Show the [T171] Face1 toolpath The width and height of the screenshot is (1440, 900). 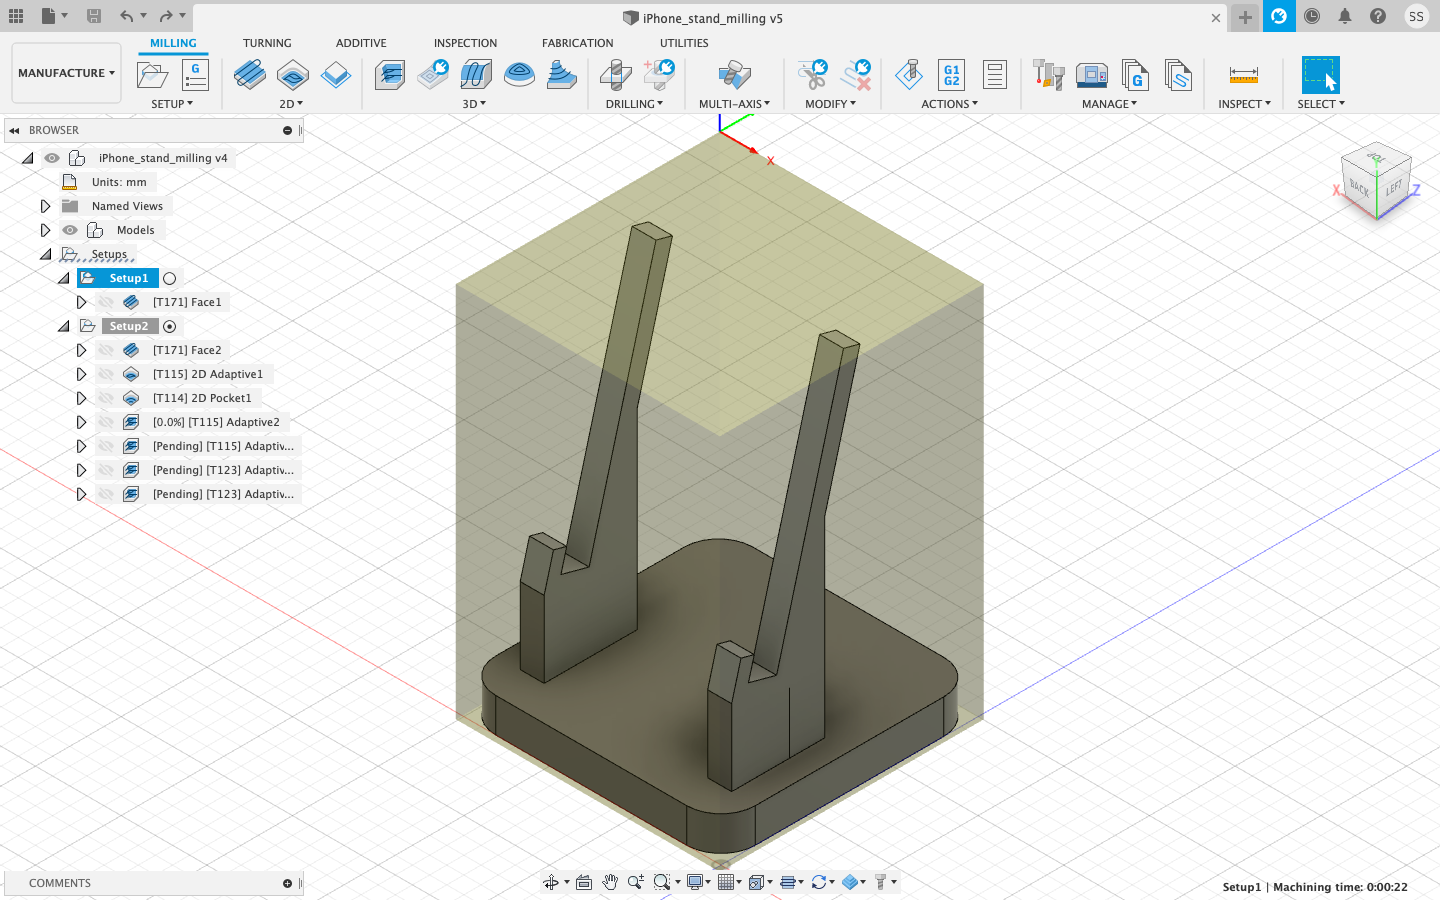click(106, 302)
